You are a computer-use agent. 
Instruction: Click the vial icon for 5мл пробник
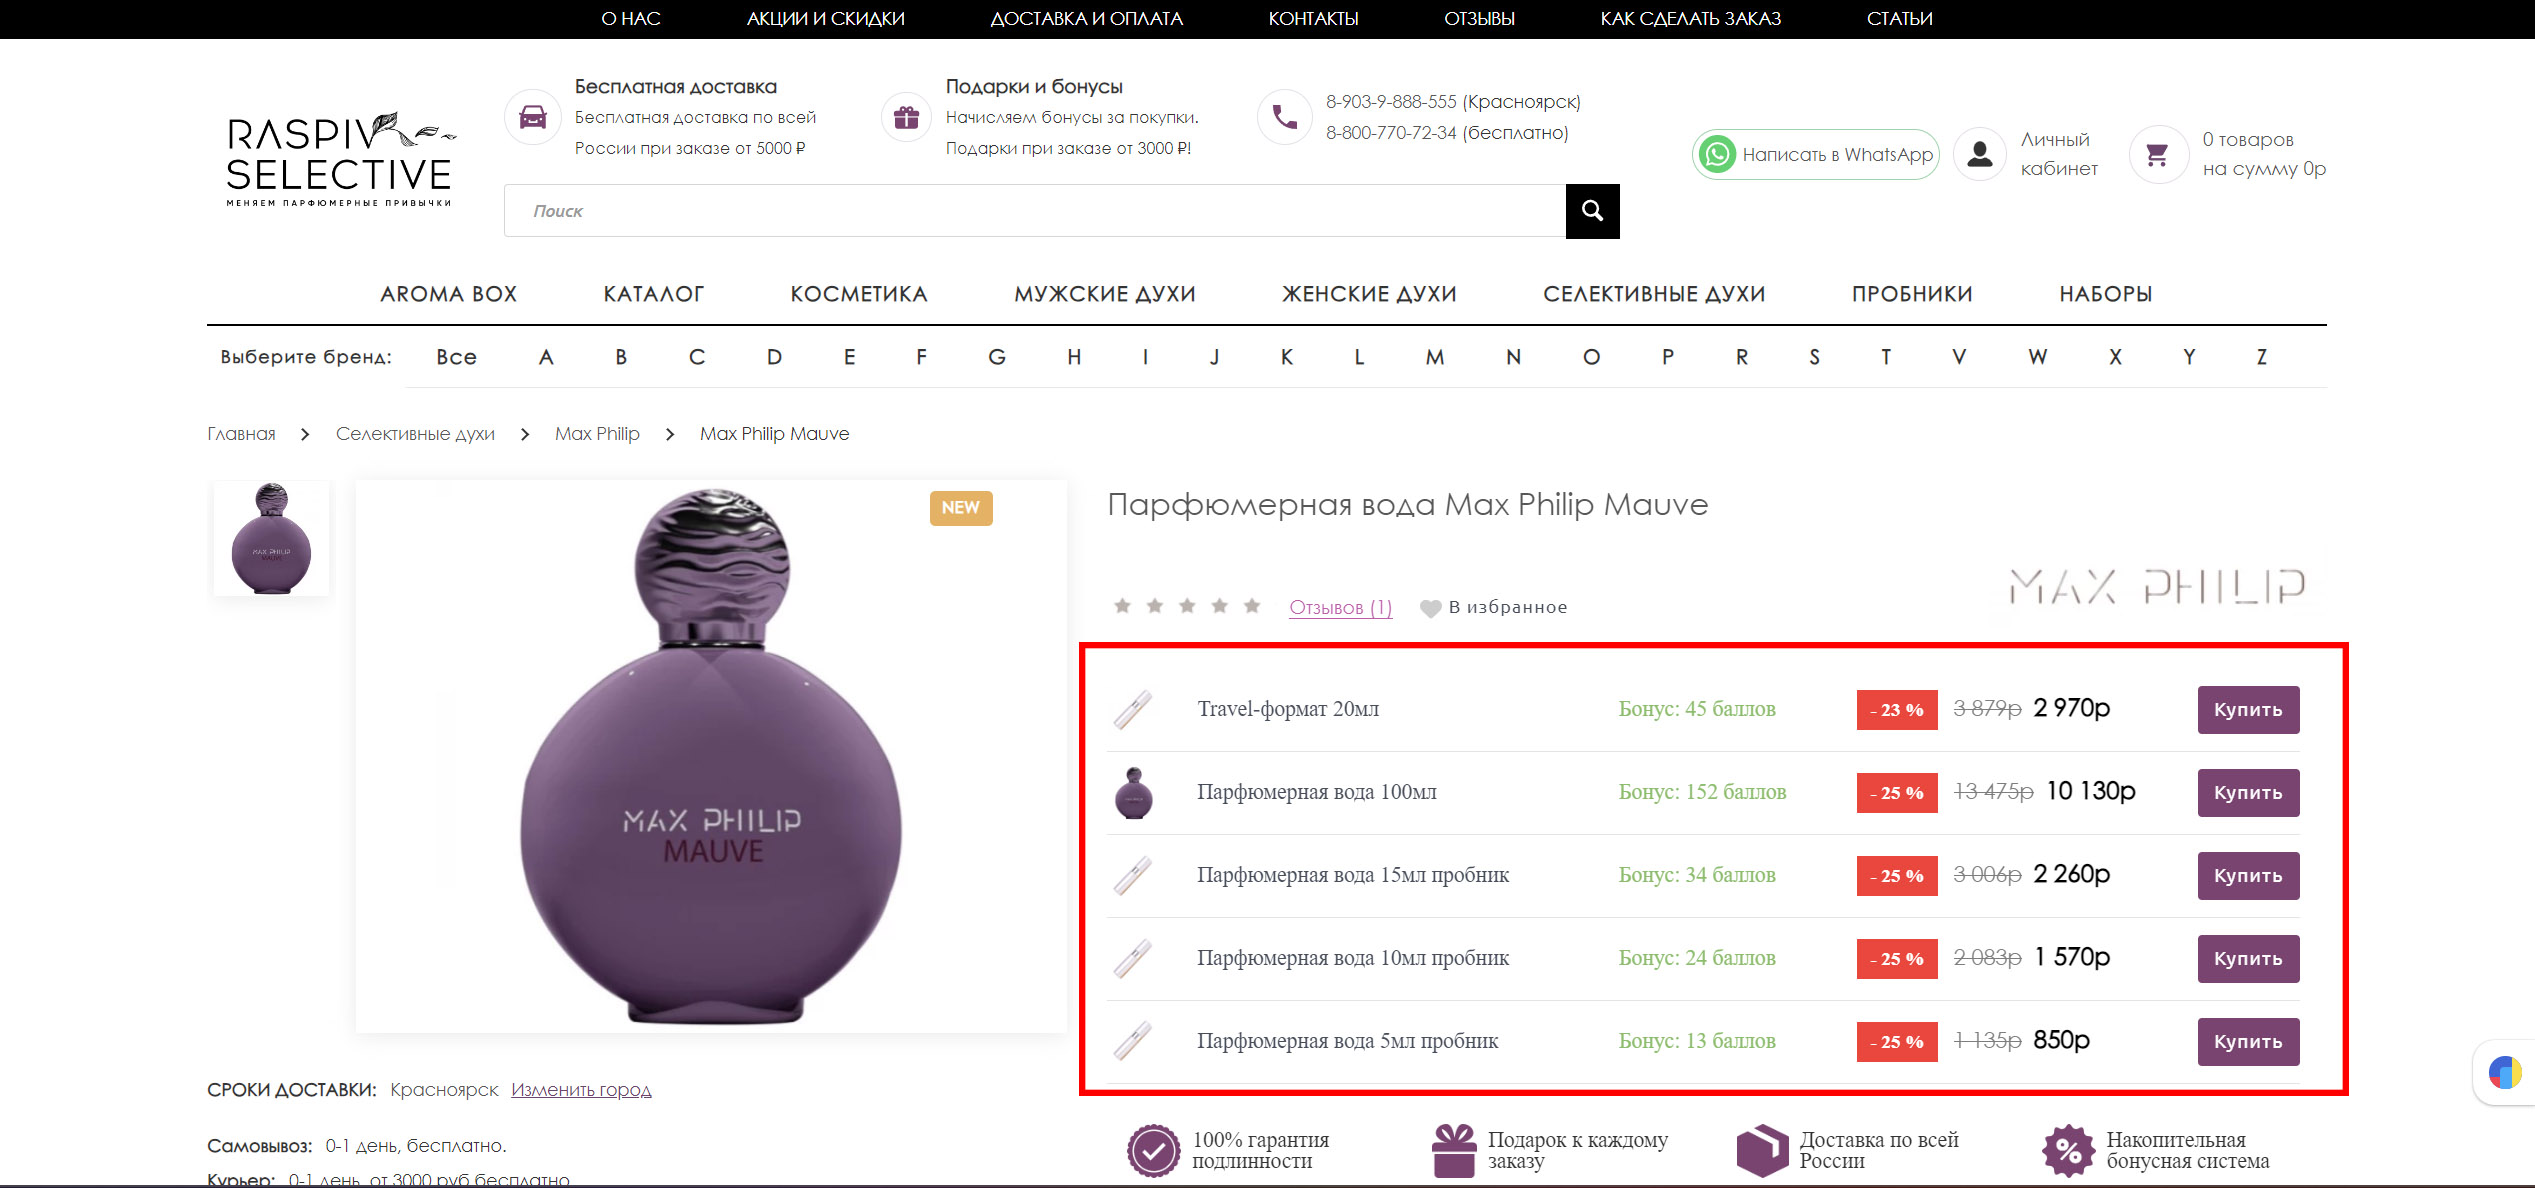(x=1133, y=1042)
